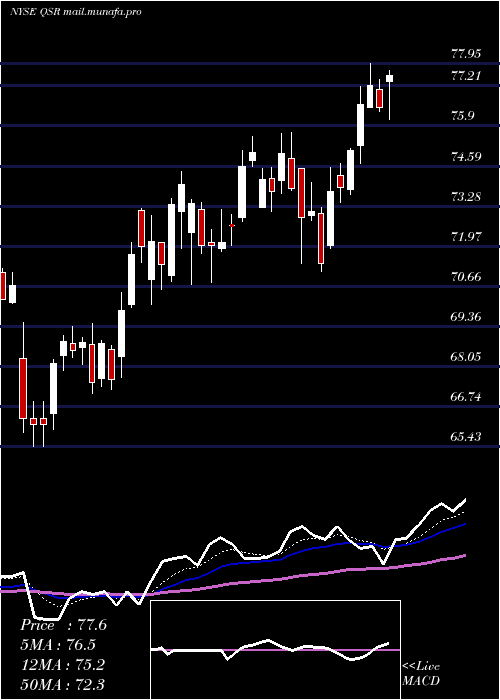This screenshot has height=700, width=500.
Task: Click the 68.05 price level label
Action: coord(466,357)
